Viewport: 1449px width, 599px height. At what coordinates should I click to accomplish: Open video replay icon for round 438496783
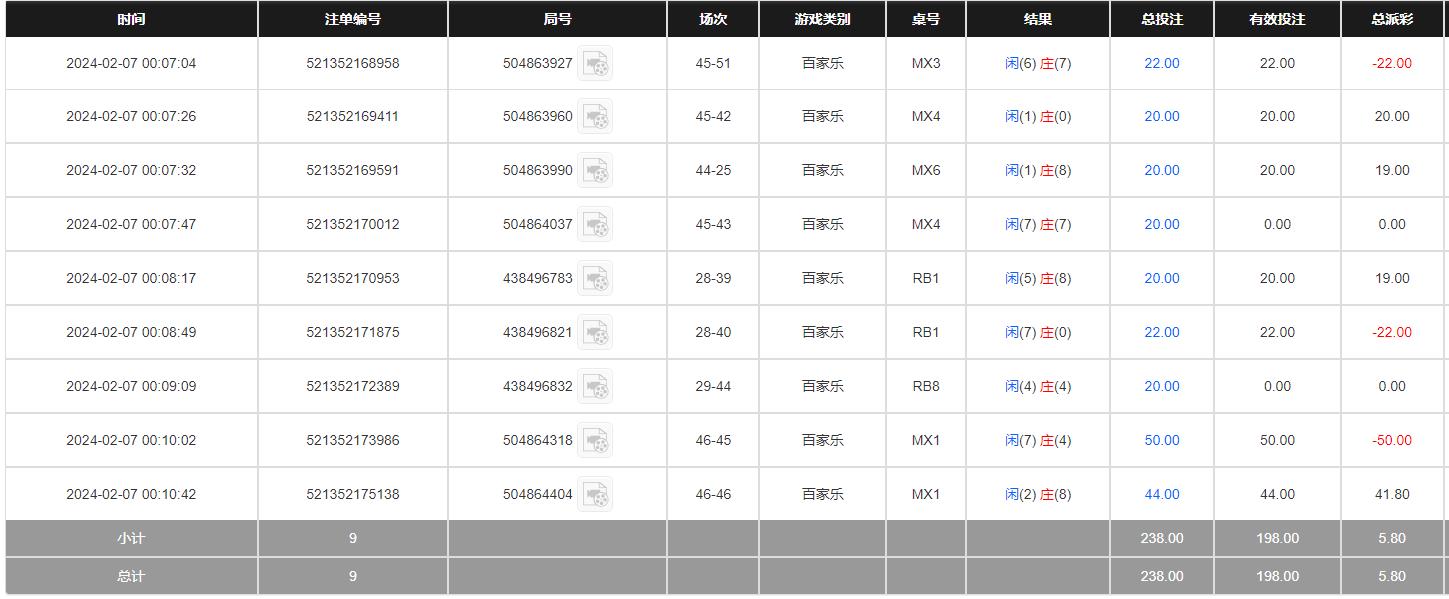pyautogui.click(x=595, y=279)
